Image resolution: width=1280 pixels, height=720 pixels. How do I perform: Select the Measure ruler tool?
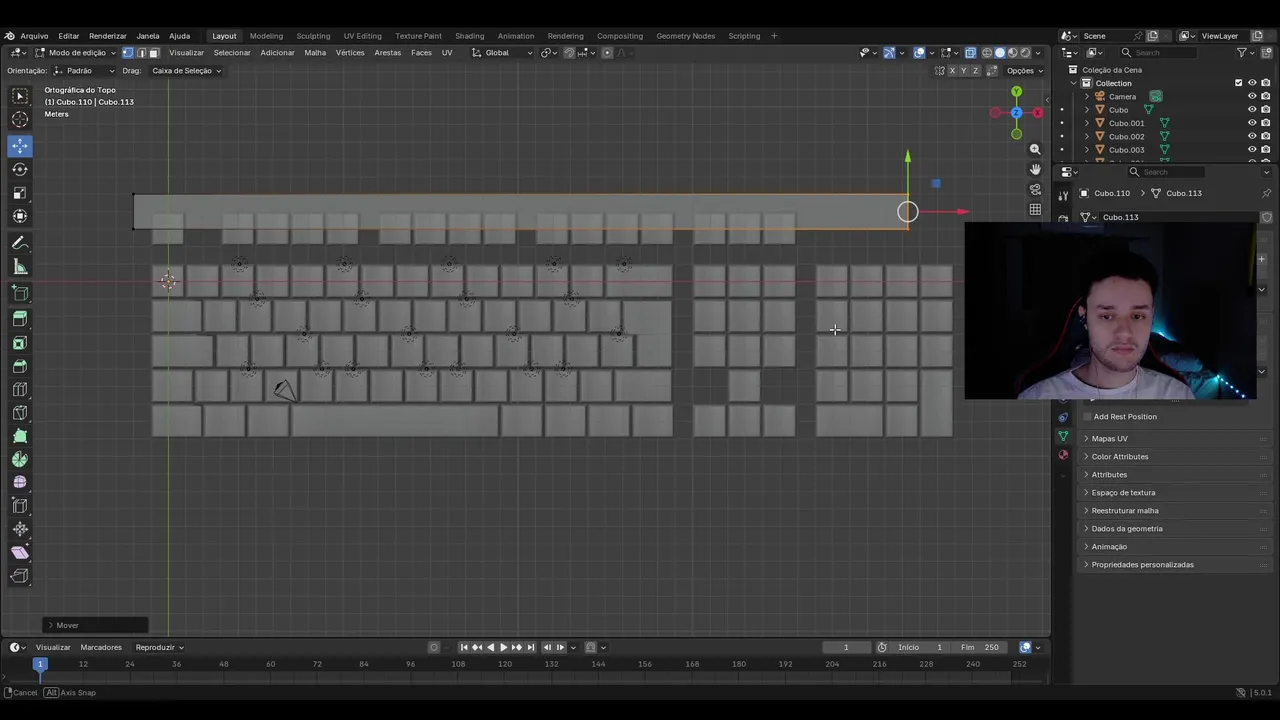coord(20,267)
